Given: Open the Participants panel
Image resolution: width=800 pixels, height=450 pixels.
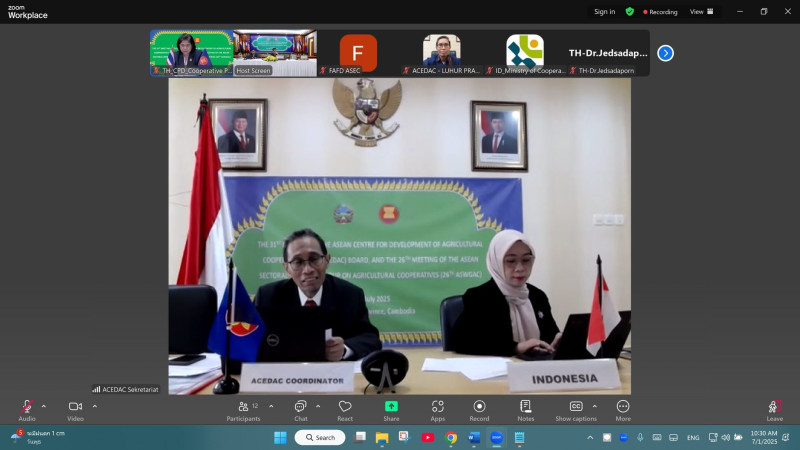Looking at the screenshot, I should (244, 410).
